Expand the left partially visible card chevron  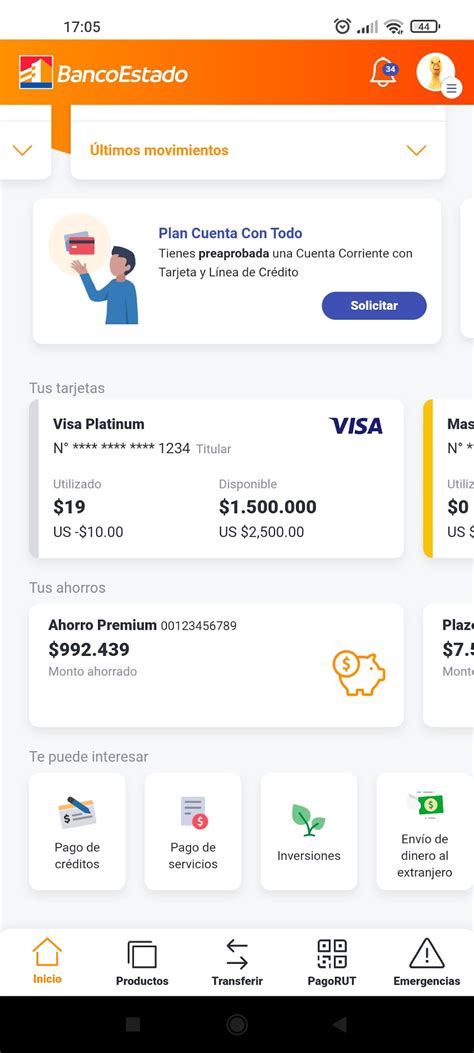(23, 150)
